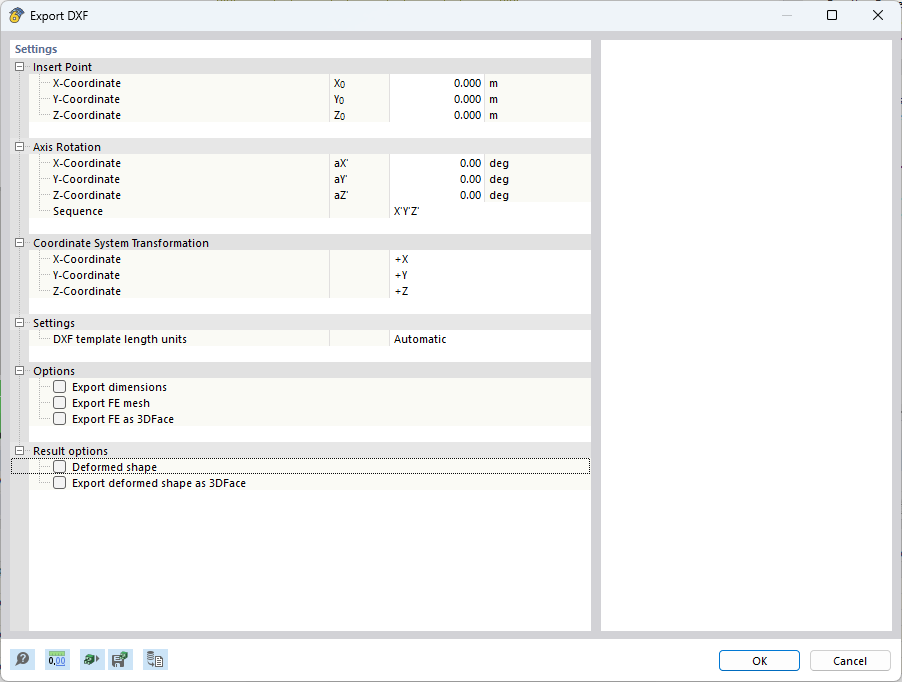Collapse the Options section
Screen dimensions: 902x682
coord(18,370)
